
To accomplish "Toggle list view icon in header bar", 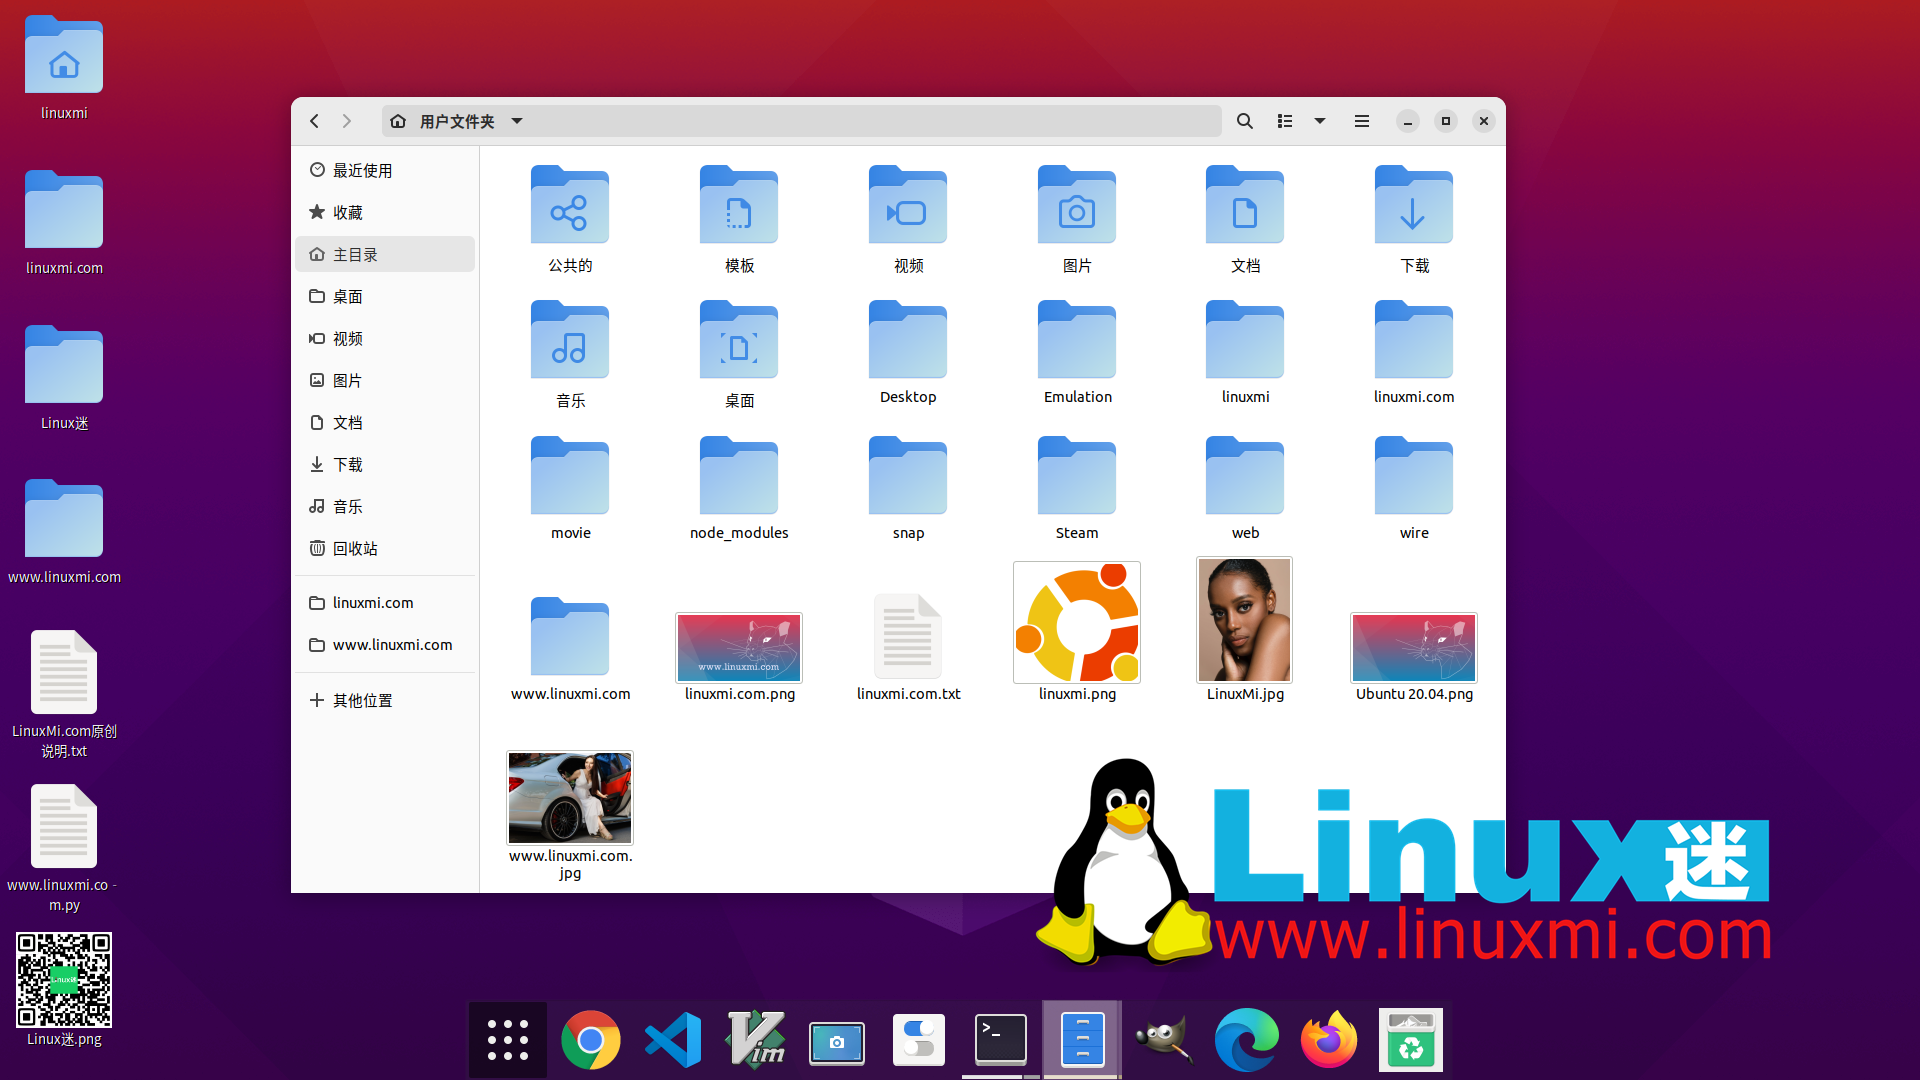I will [x=1285, y=121].
